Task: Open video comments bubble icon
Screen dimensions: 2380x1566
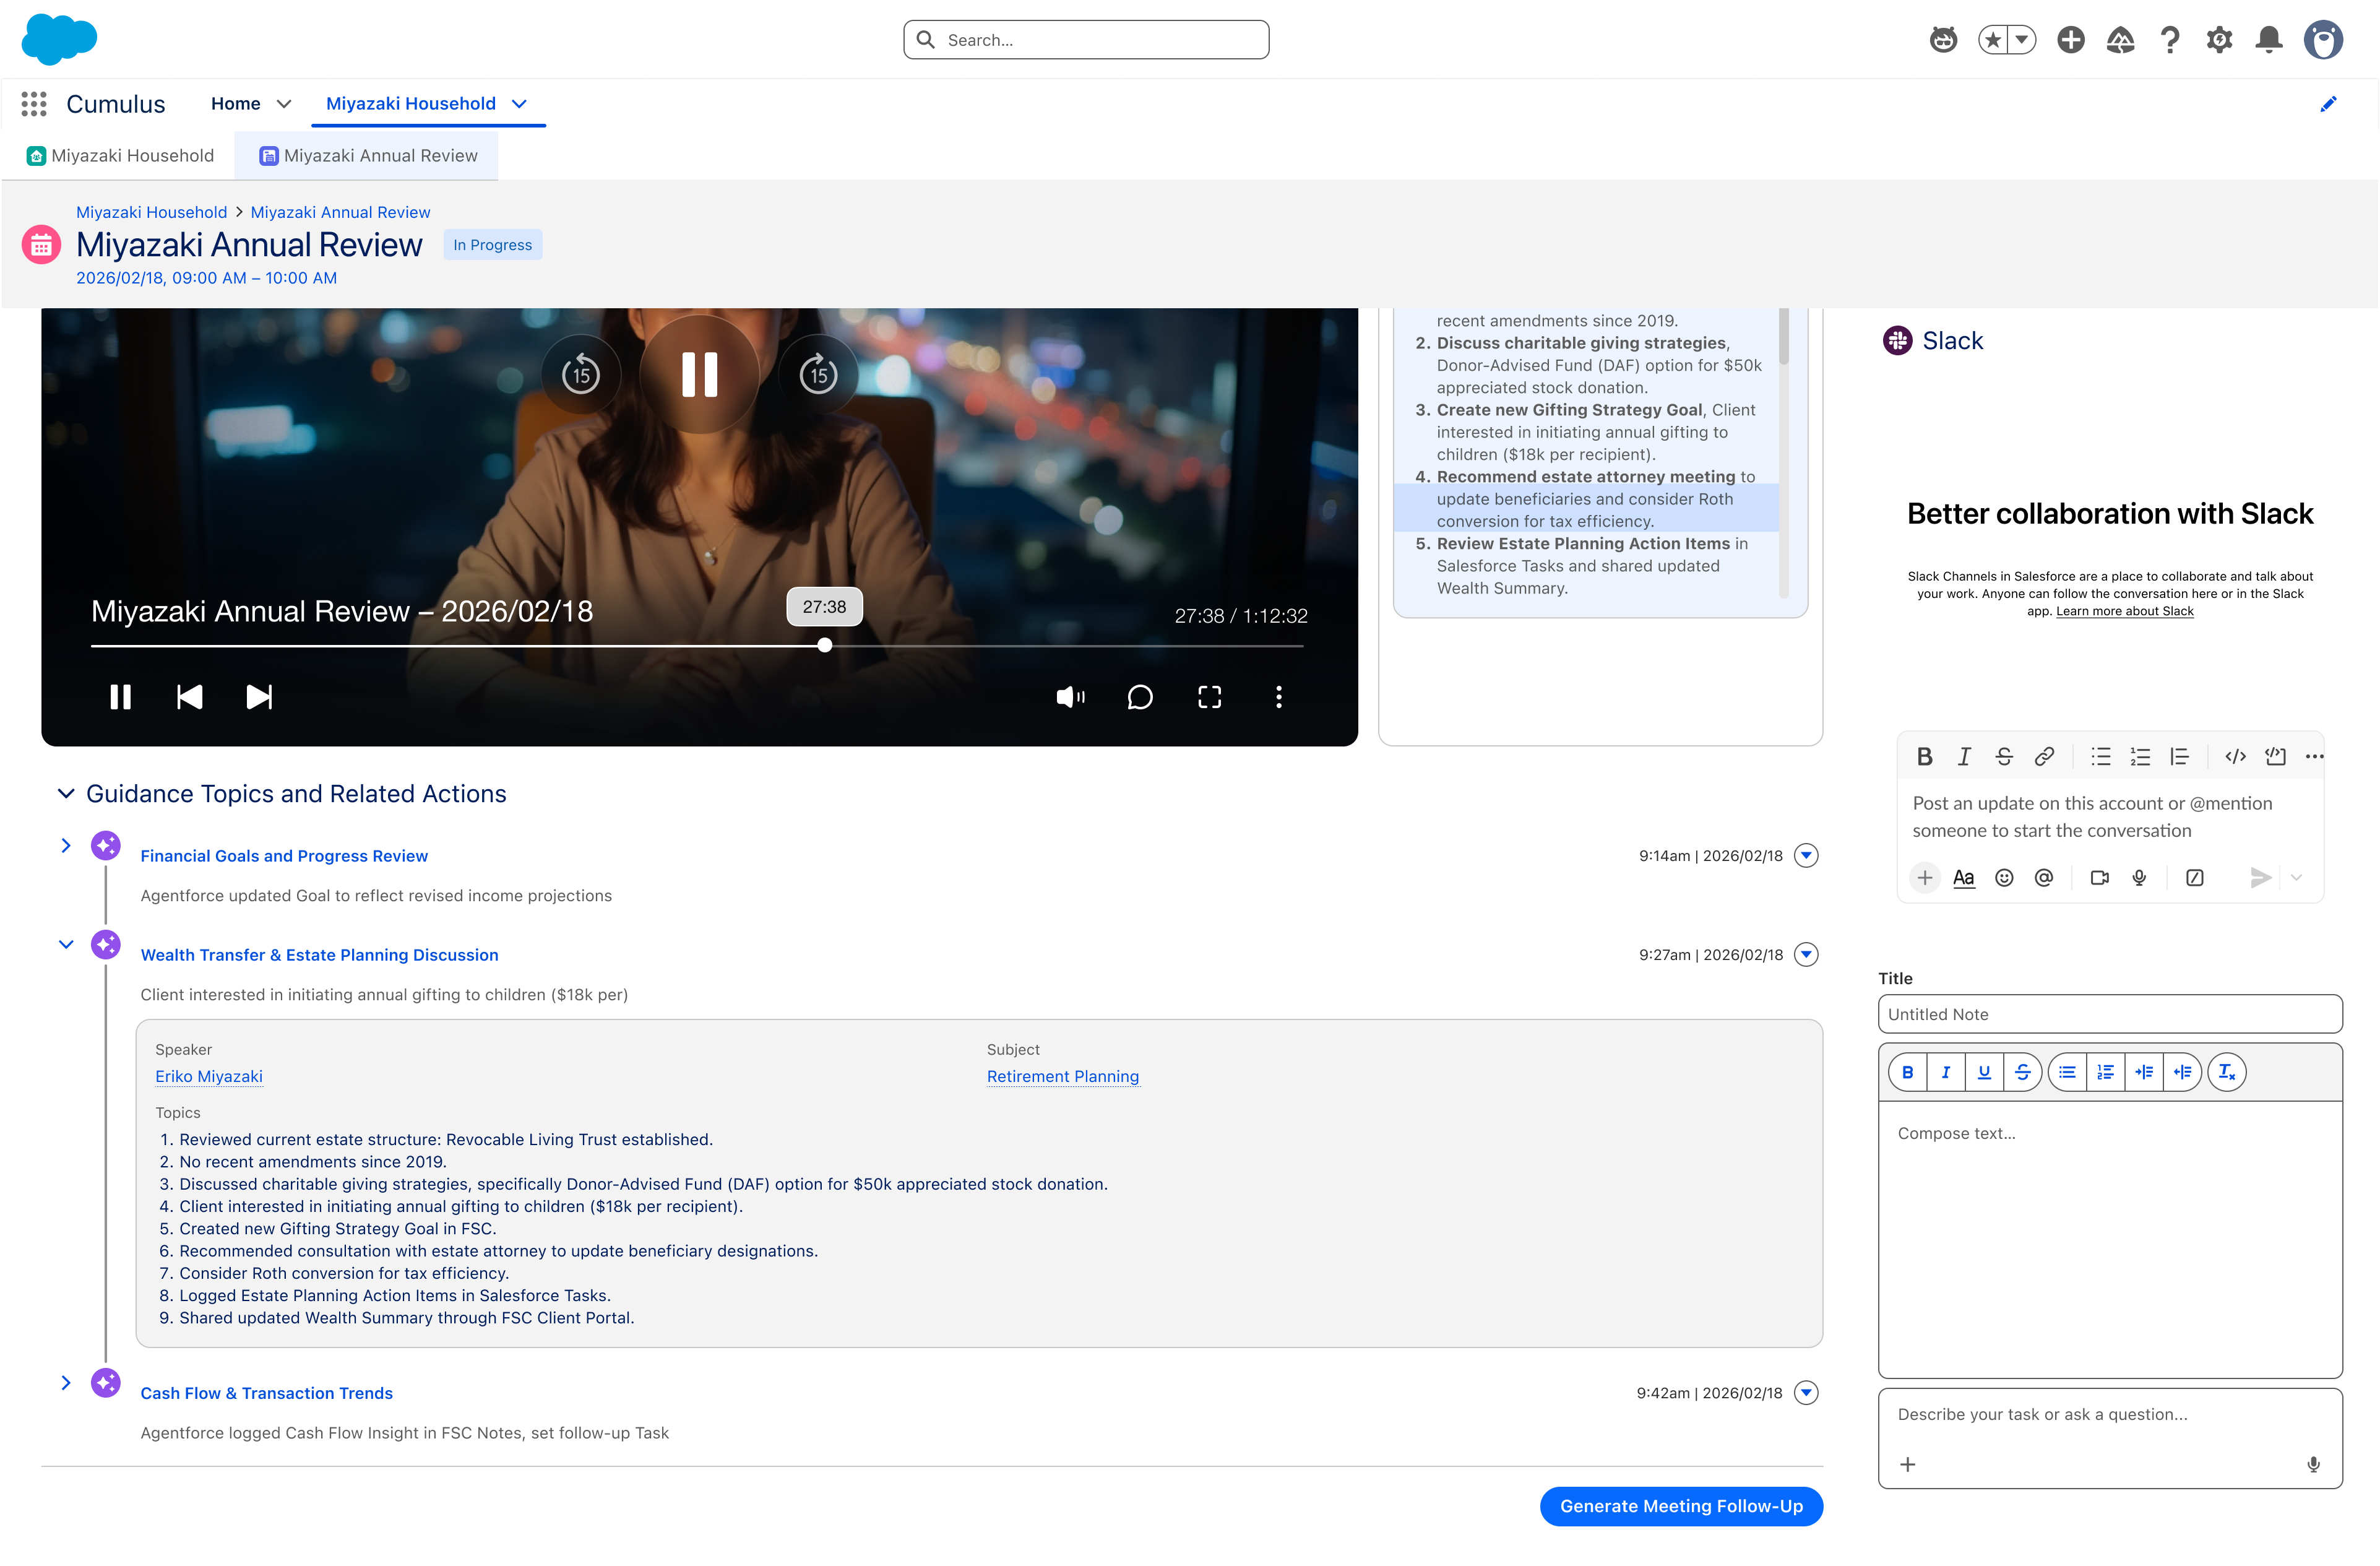Action: tap(1140, 697)
